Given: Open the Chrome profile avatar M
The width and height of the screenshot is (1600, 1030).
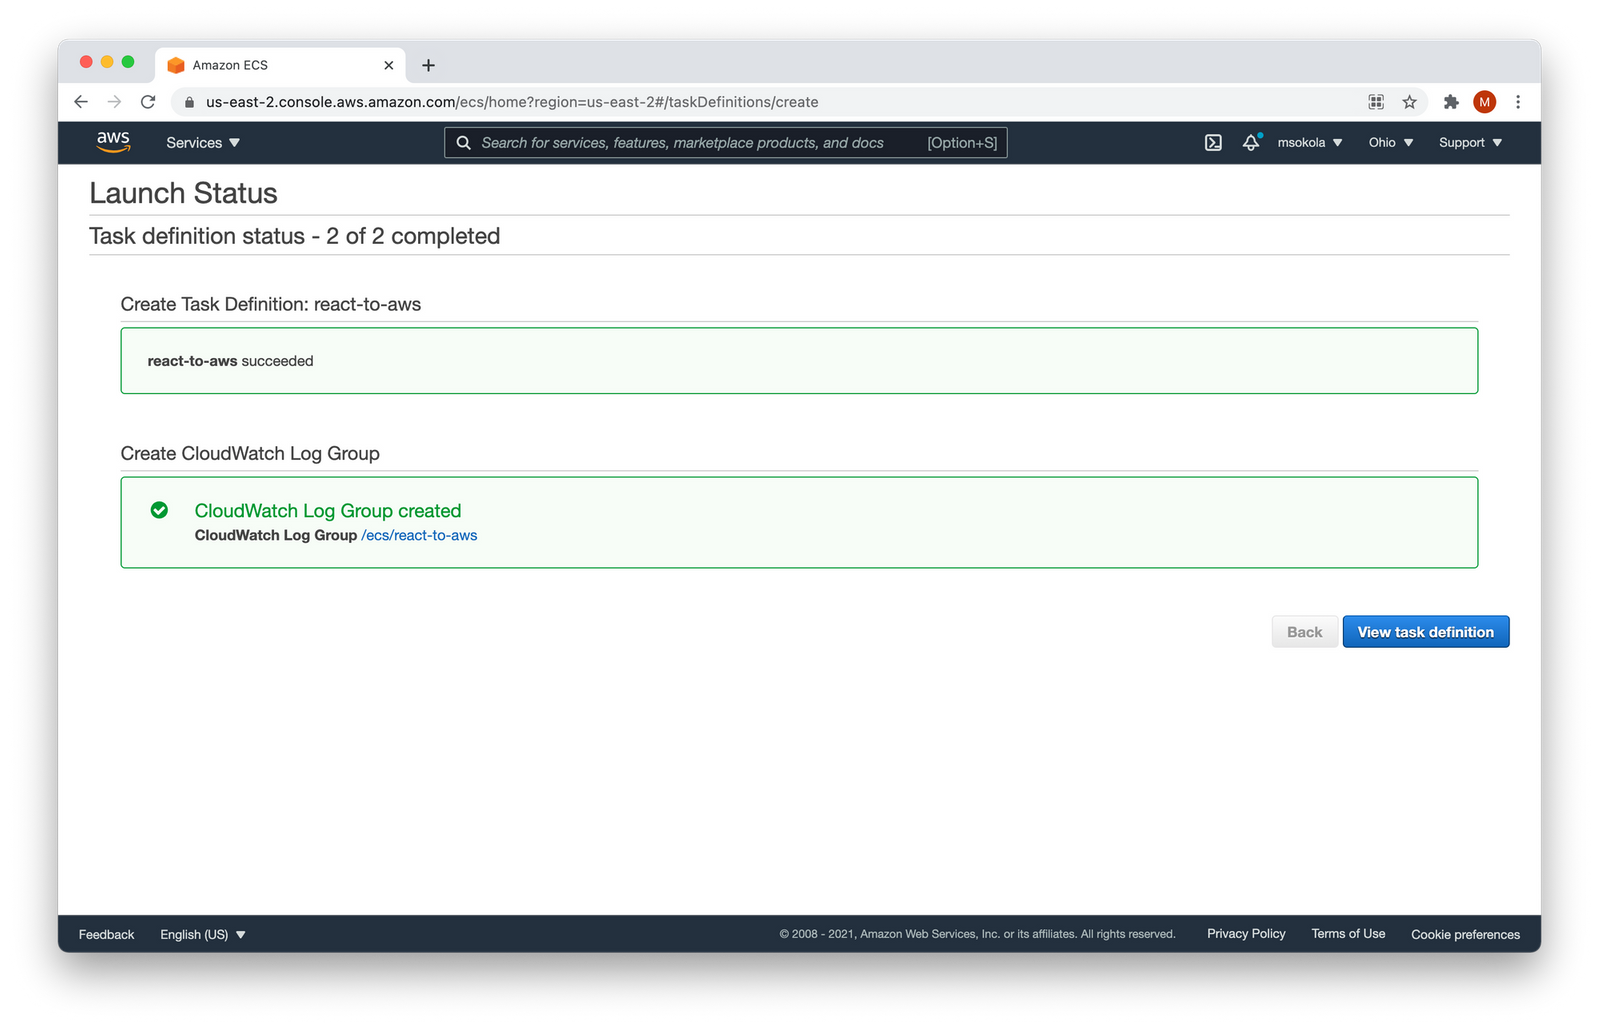Looking at the screenshot, I should [x=1485, y=101].
